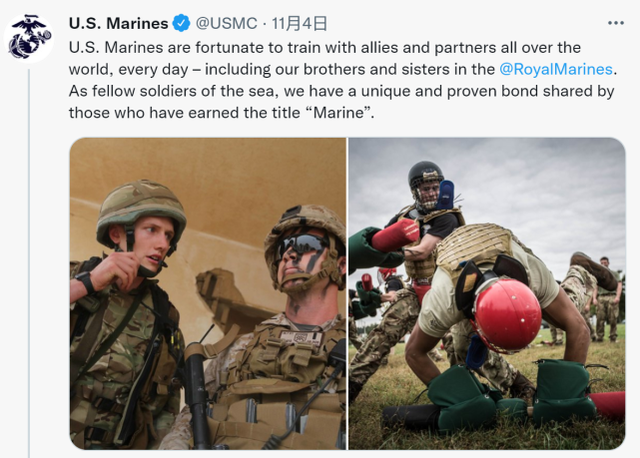Open left photo of two helmeted soldiers
The image size is (640, 458).
pos(208,293)
